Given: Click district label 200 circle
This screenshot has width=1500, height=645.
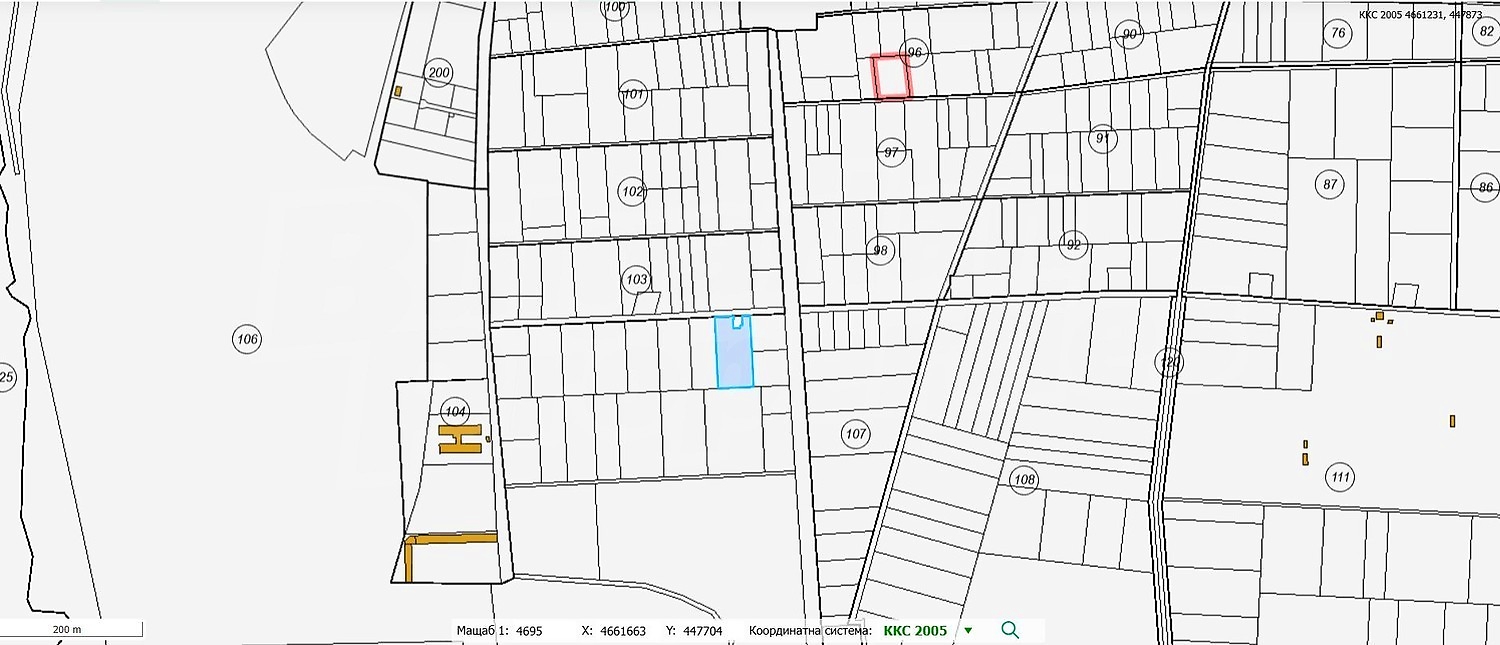Looking at the screenshot, I should point(438,73).
